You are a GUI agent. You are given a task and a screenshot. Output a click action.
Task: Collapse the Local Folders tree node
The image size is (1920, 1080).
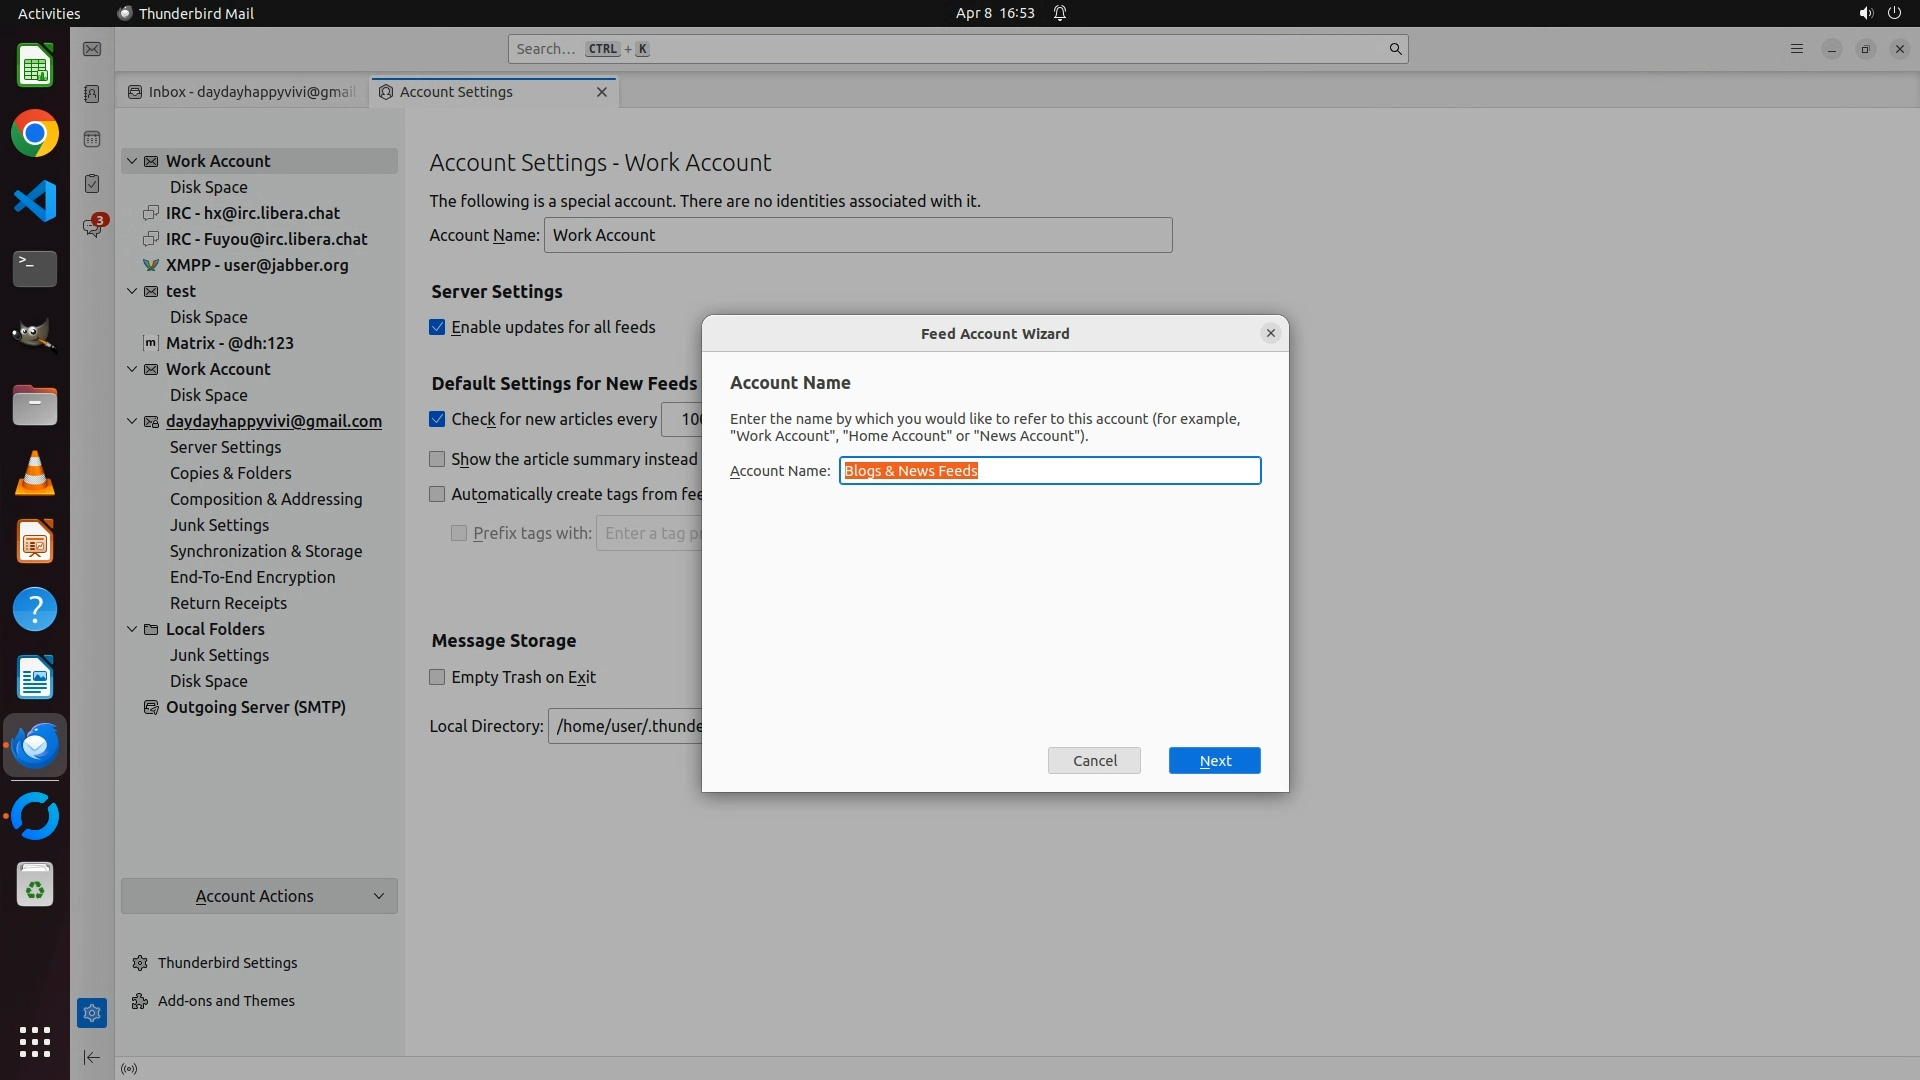pyautogui.click(x=132, y=629)
